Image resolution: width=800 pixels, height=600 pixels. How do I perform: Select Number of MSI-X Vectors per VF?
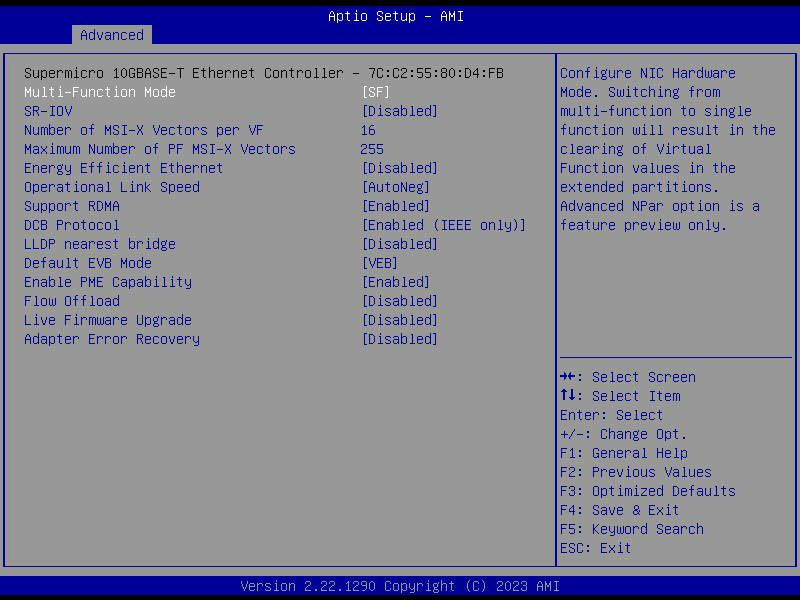tap(144, 130)
